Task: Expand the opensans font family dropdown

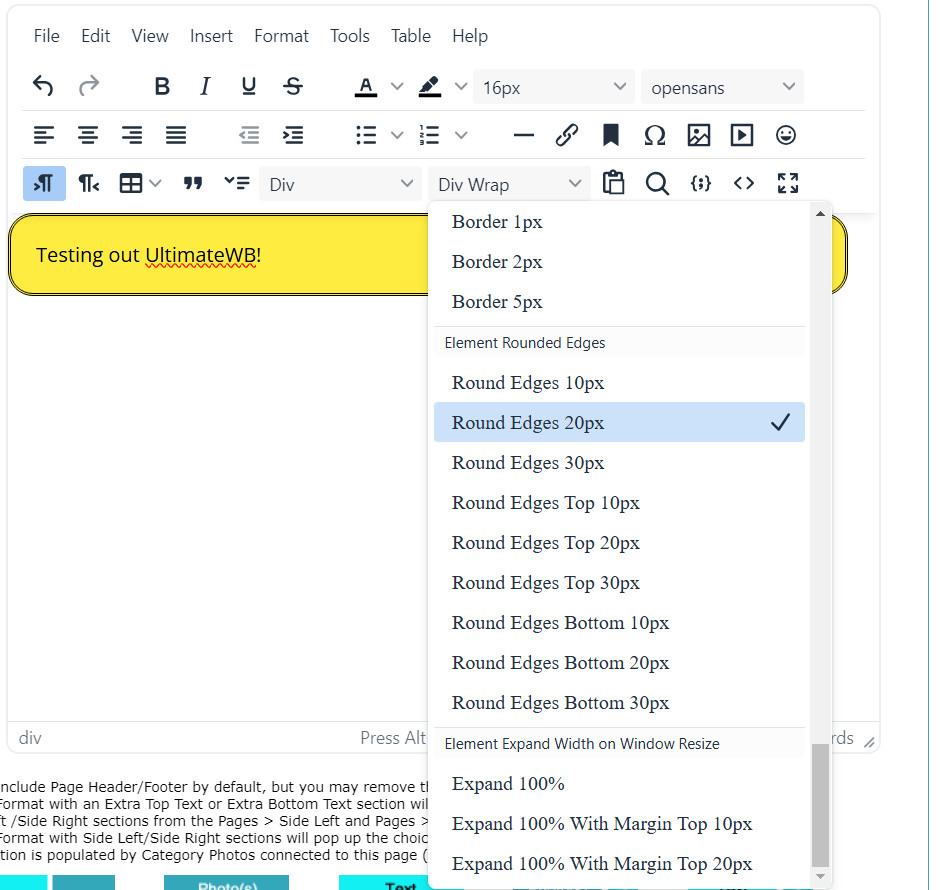Action: pyautogui.click(x=722, y=87)
